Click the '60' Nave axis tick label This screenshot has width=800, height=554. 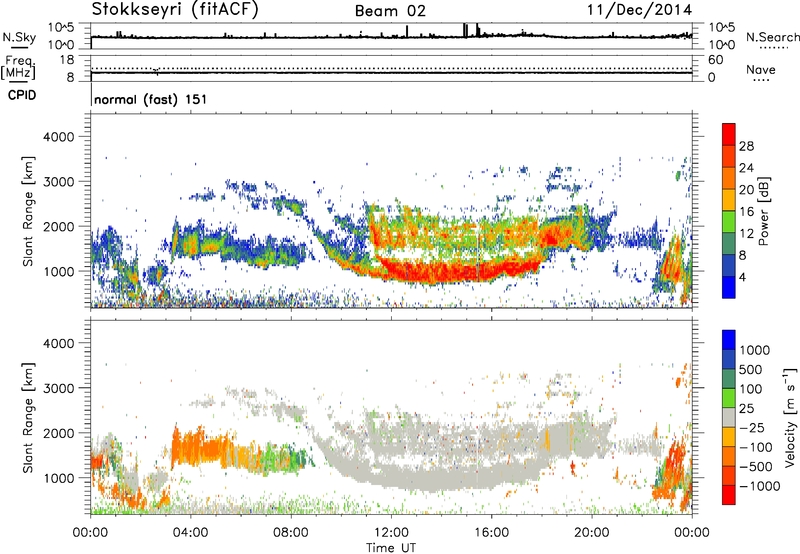click(715, 60)
